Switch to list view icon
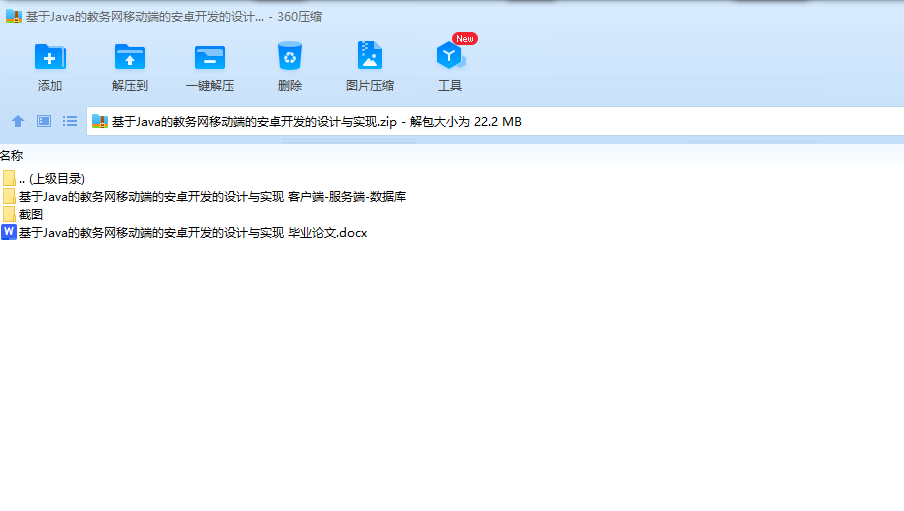 click(x=70, y=121)
